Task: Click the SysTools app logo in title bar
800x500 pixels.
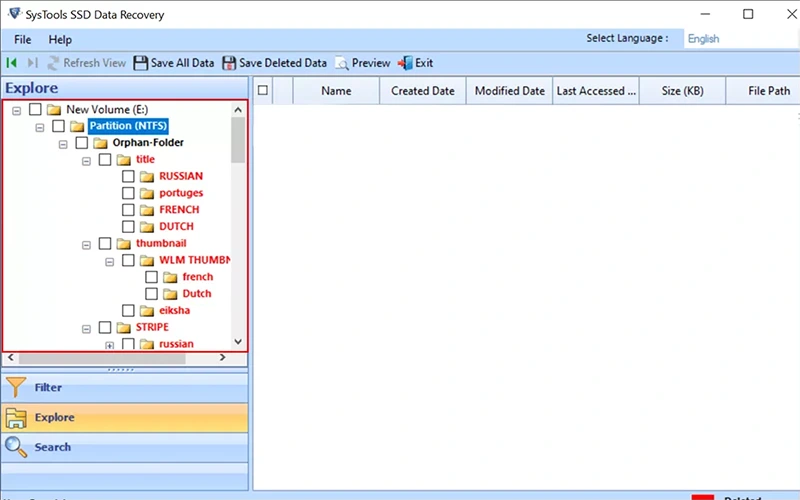Action: pyautogui.click(x=14, y=14)
